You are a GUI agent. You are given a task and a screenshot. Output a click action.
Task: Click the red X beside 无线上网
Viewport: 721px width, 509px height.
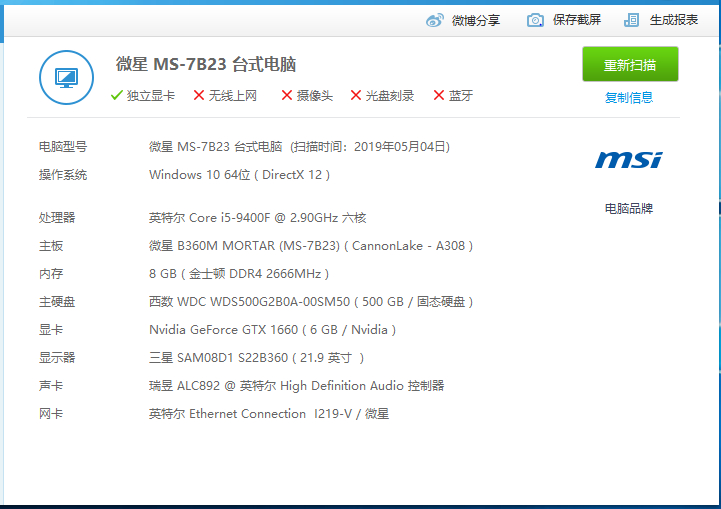199,95
